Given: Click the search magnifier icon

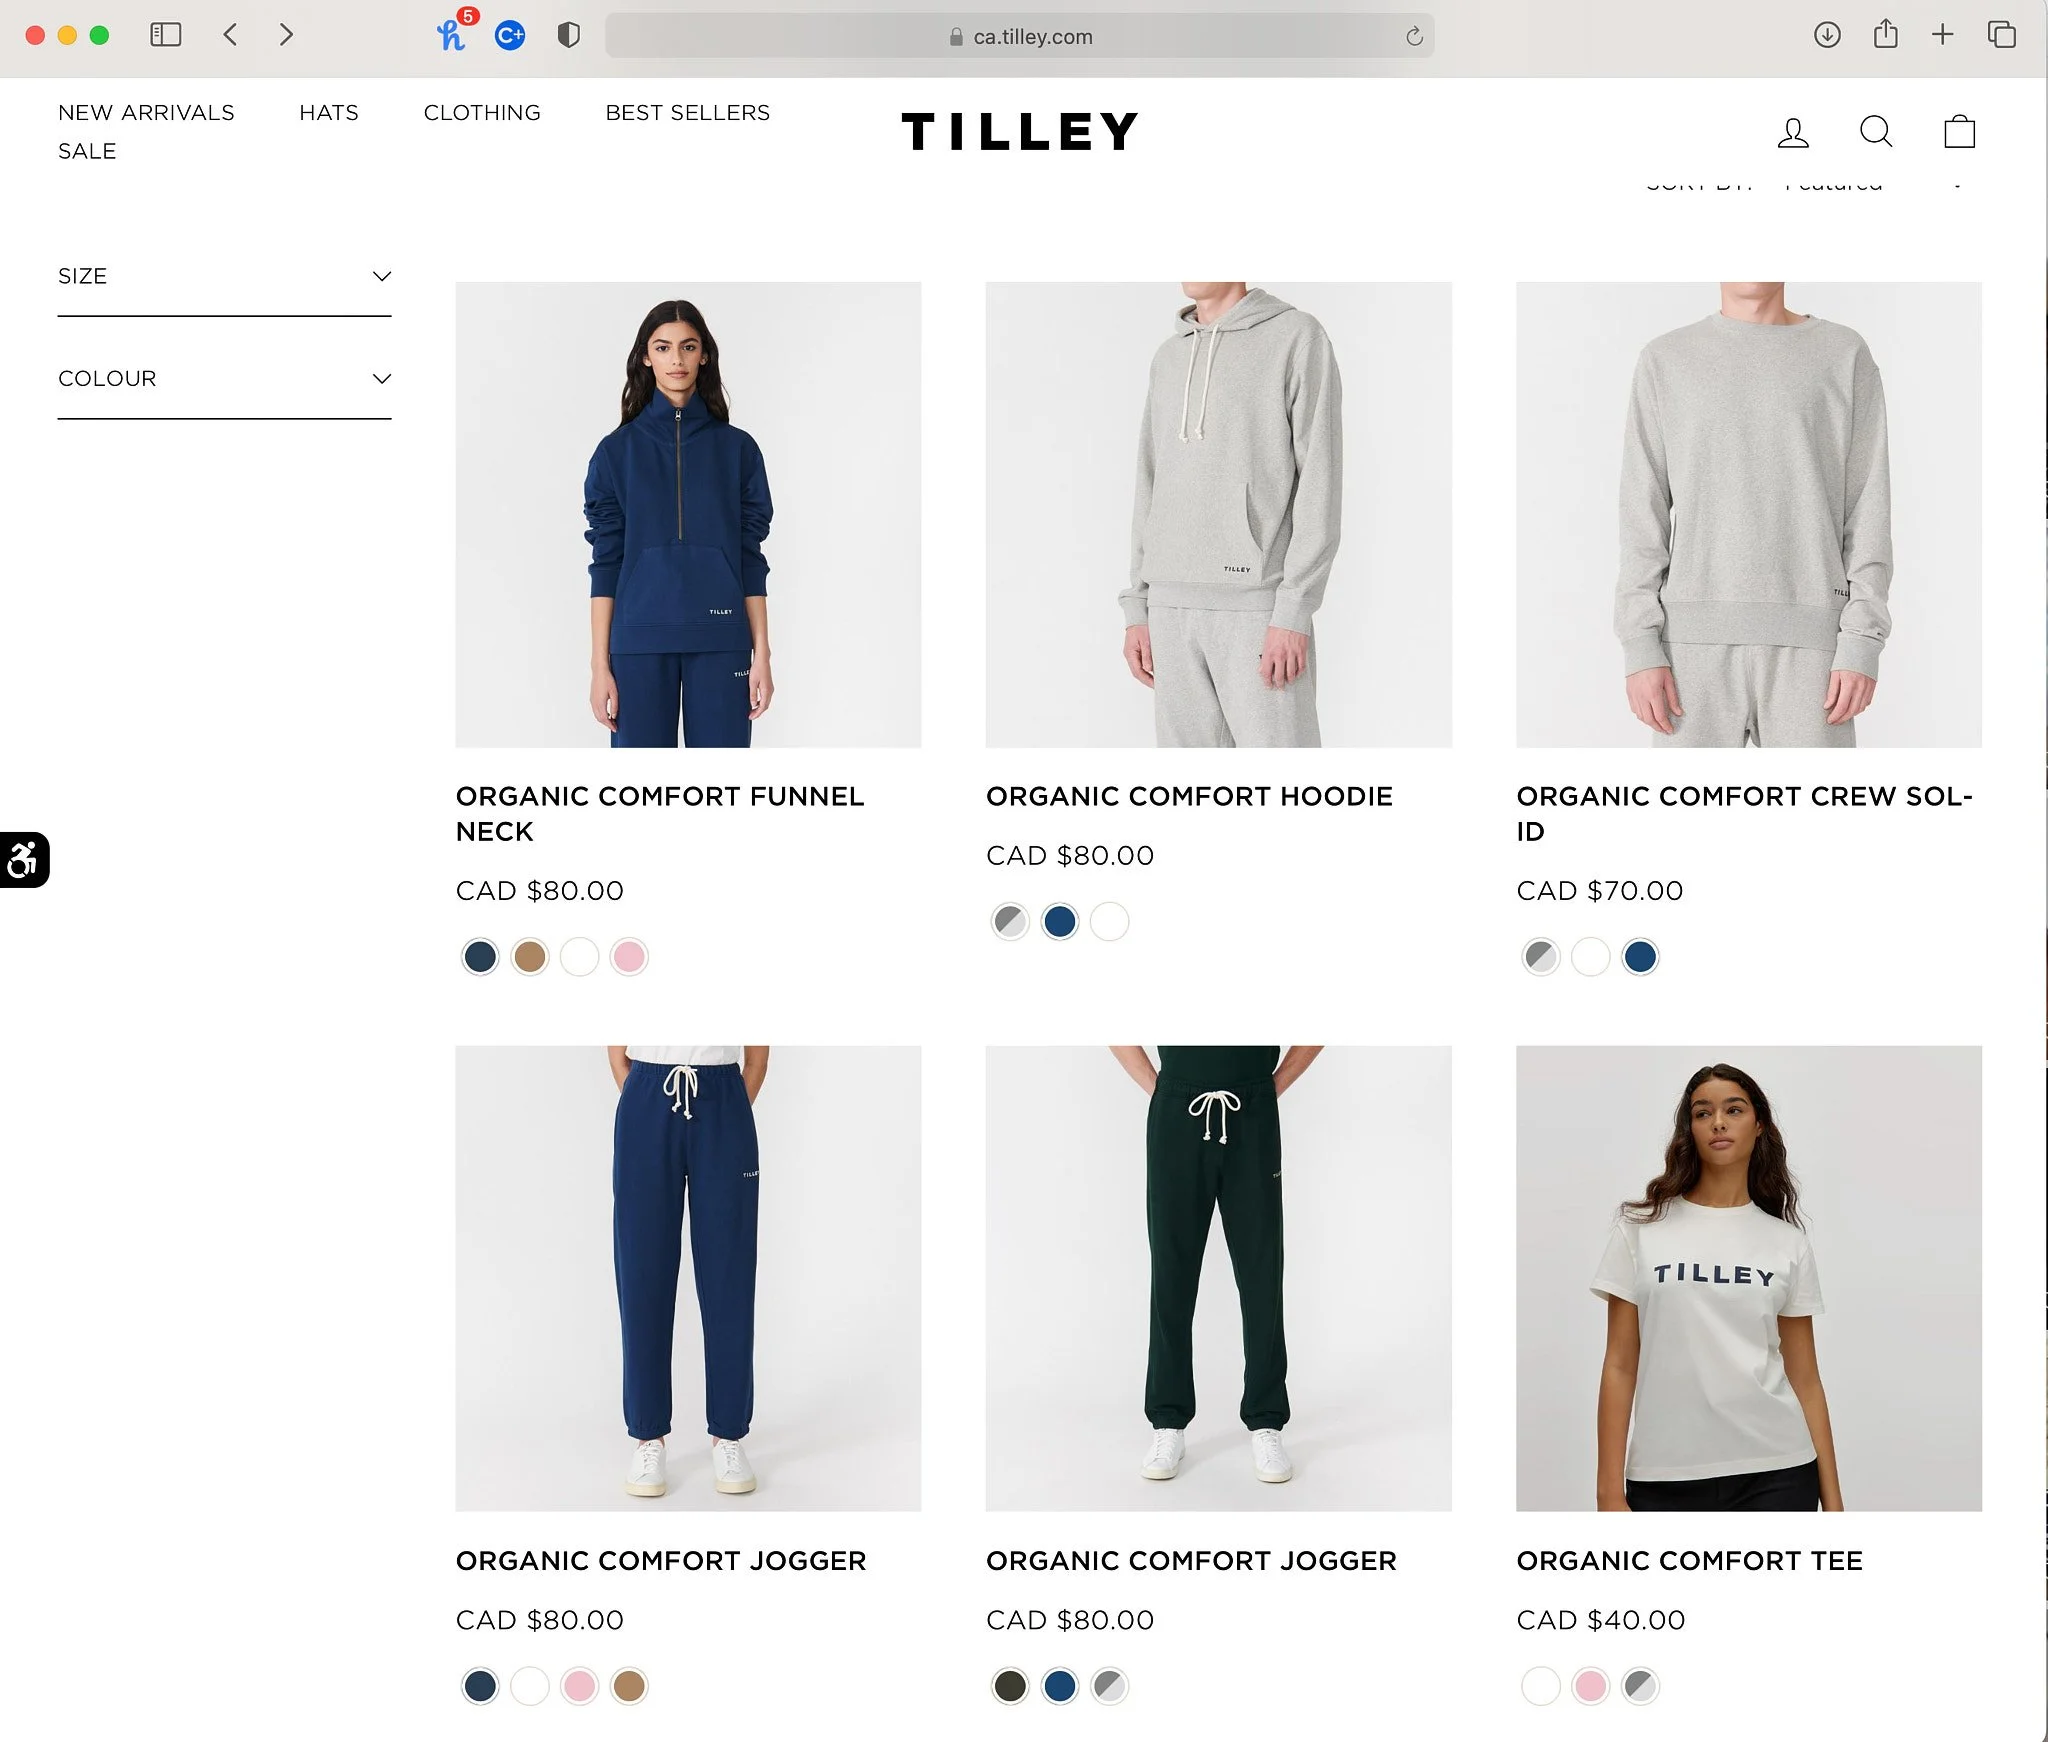Looking at the screenshot, I should 1876,131.
